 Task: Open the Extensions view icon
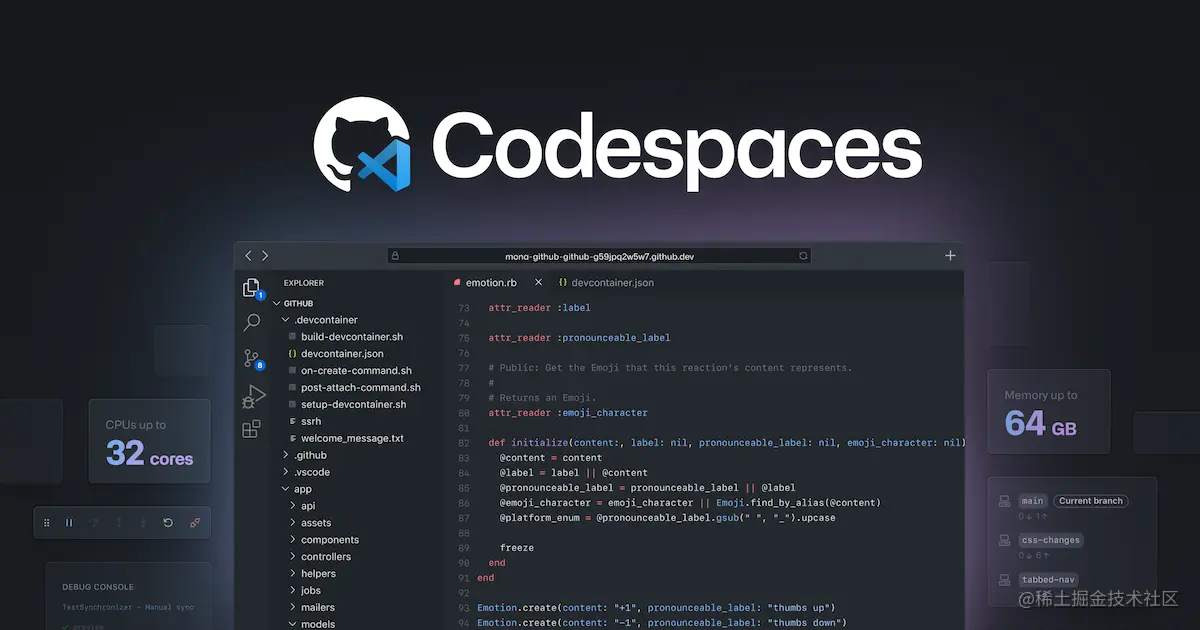point(252,429)
